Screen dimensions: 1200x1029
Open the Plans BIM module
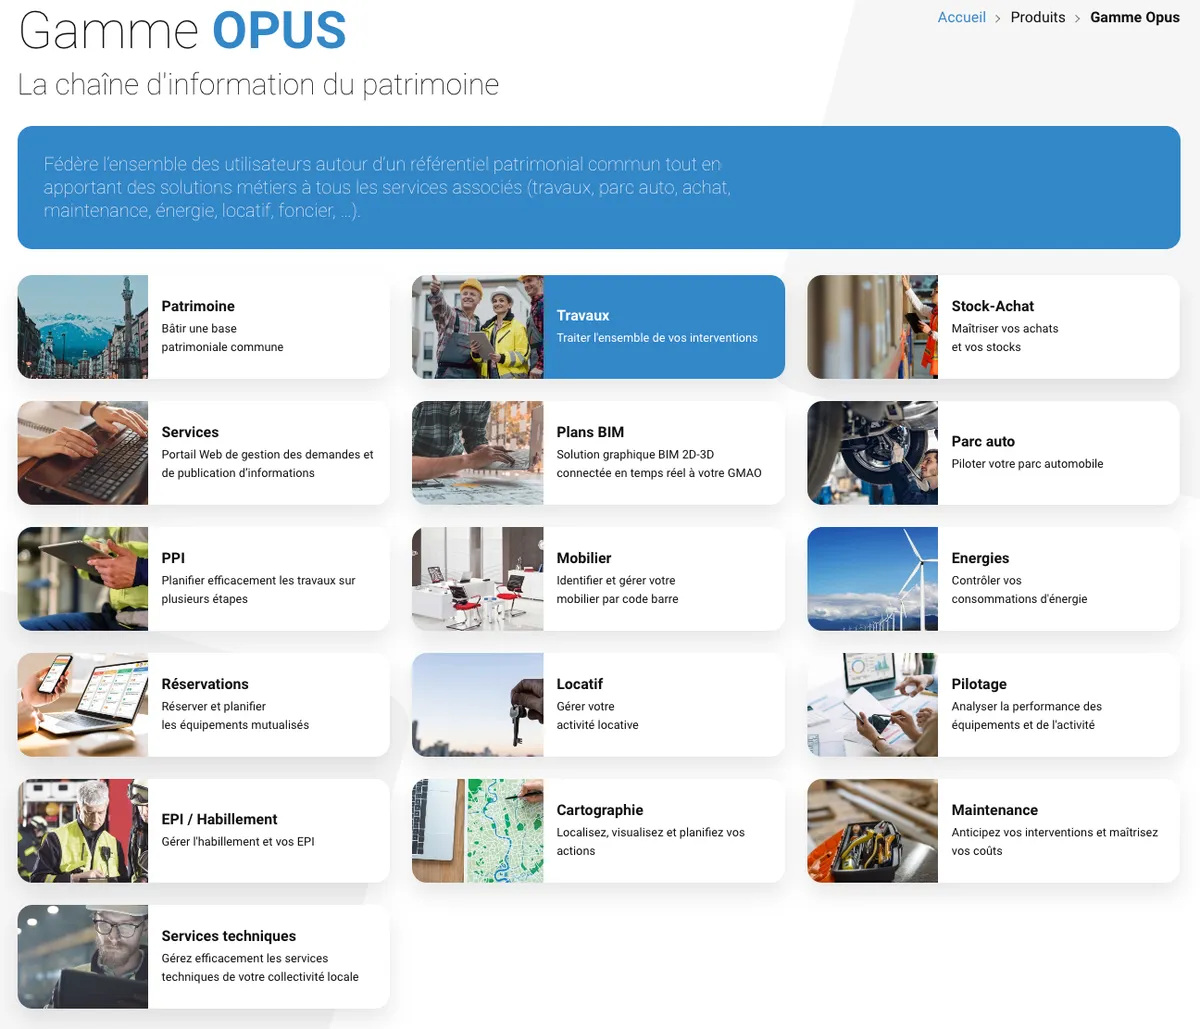coord(598,452)
